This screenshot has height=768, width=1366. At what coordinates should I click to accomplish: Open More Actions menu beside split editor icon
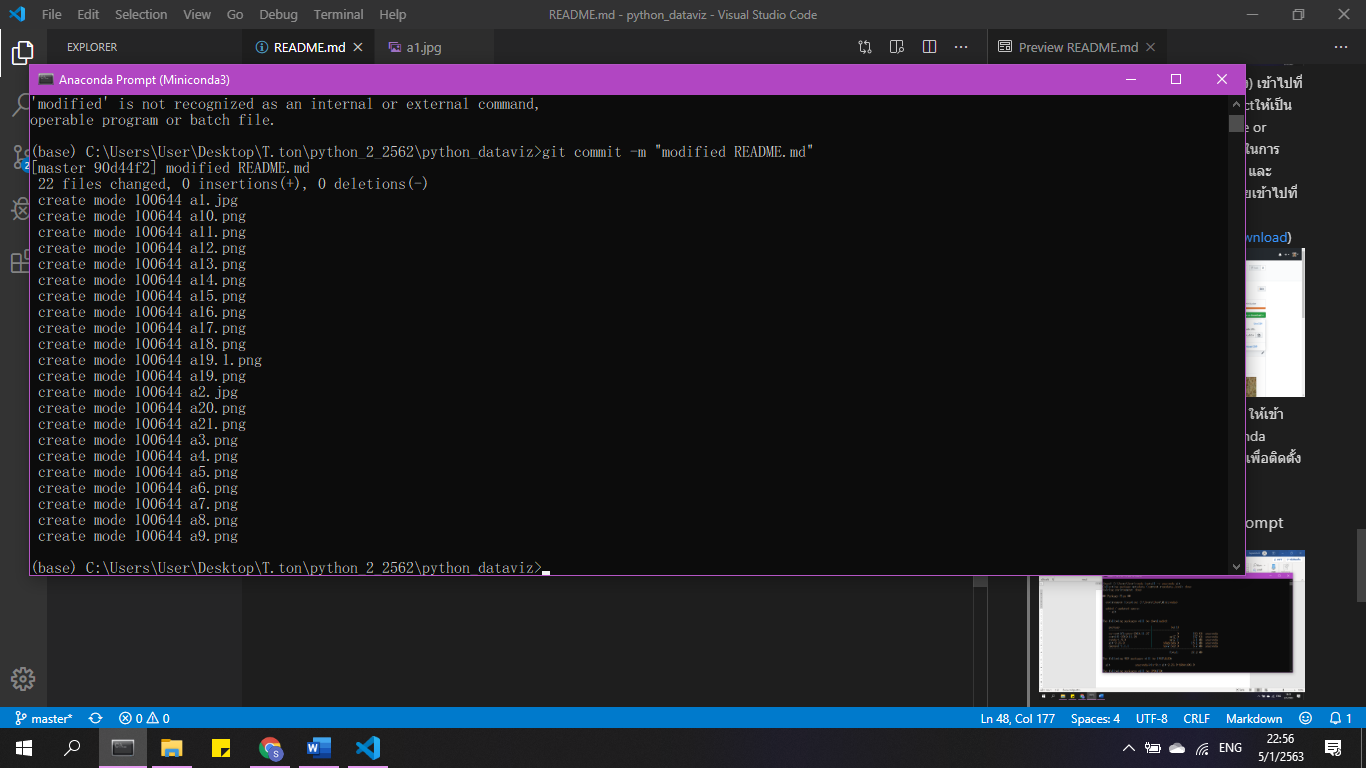961,47
